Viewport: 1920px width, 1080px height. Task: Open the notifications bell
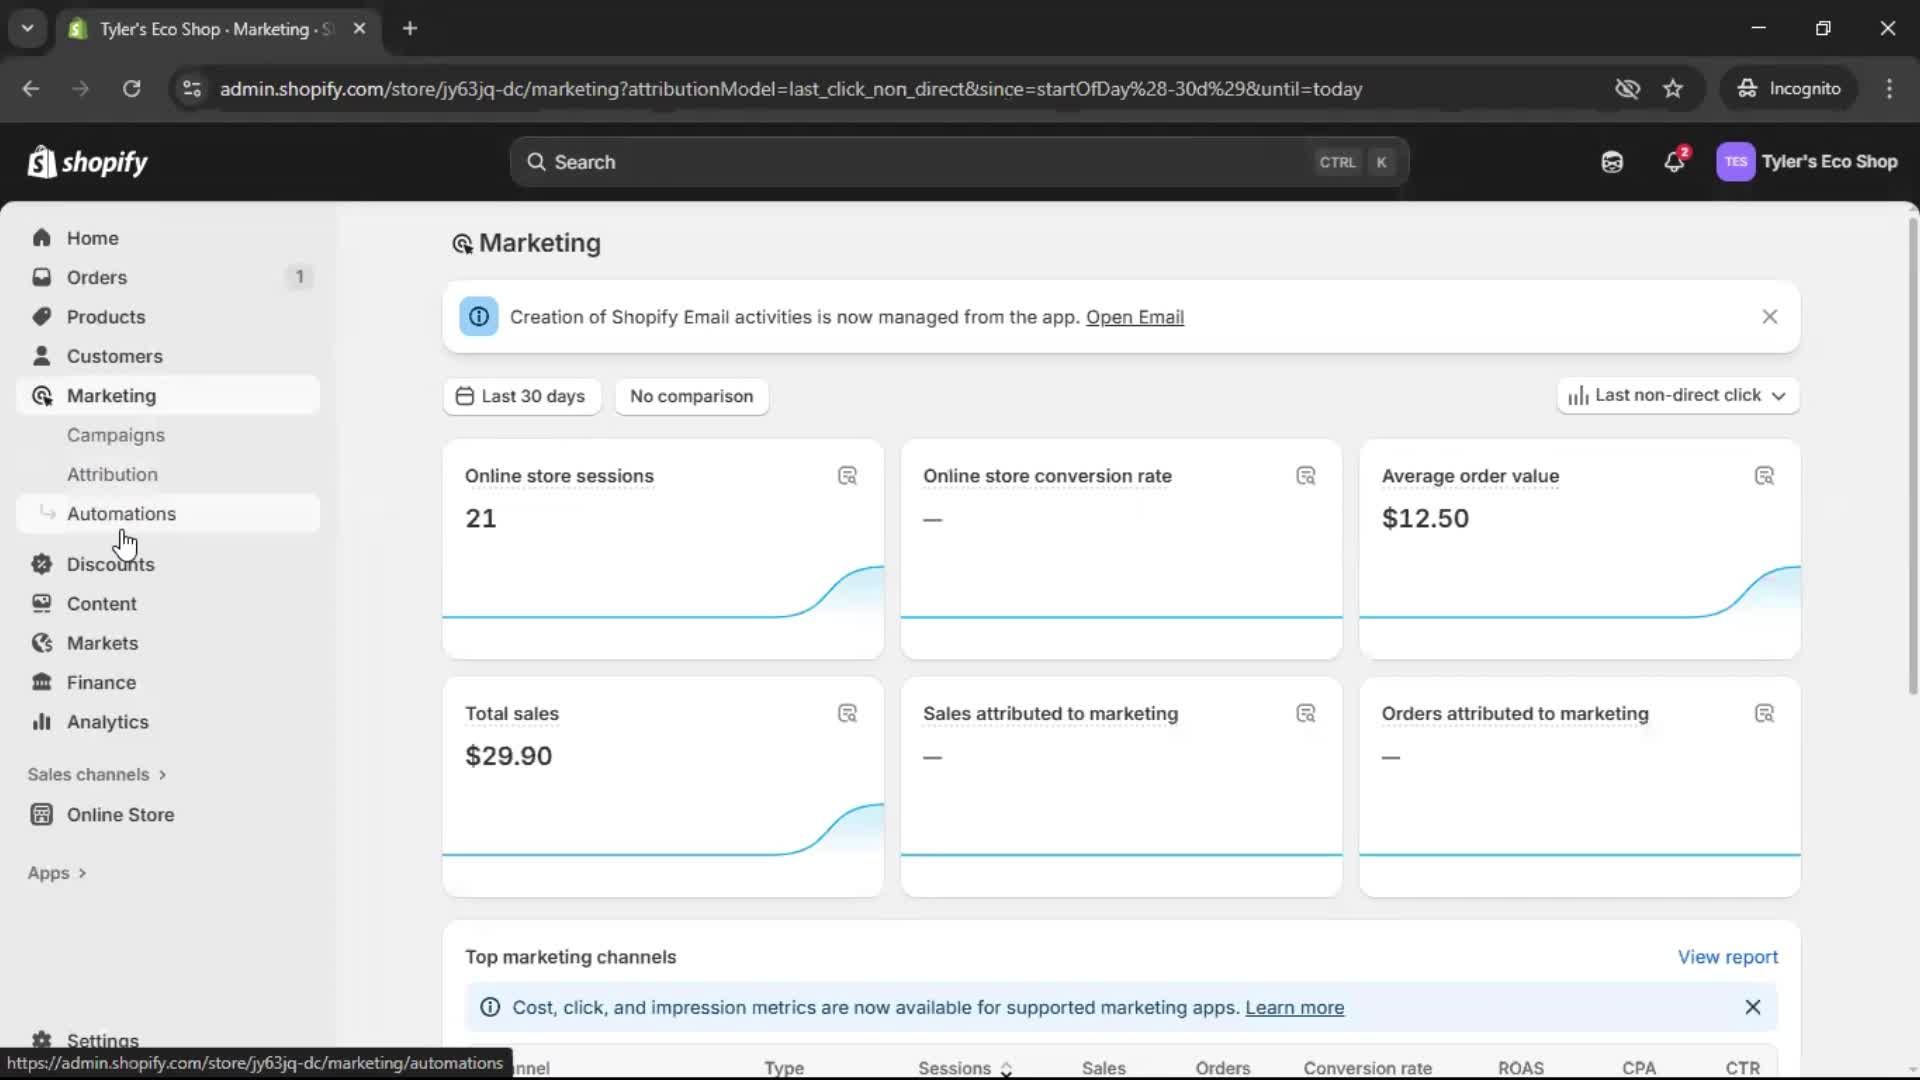[x=1675, y=162]
